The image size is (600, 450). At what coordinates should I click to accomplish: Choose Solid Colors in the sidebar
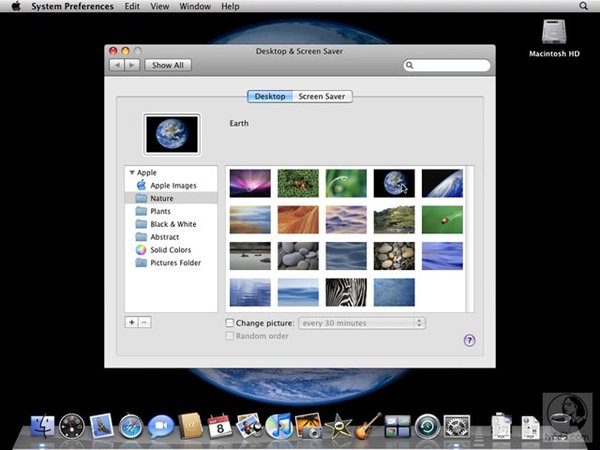point(171,250)
